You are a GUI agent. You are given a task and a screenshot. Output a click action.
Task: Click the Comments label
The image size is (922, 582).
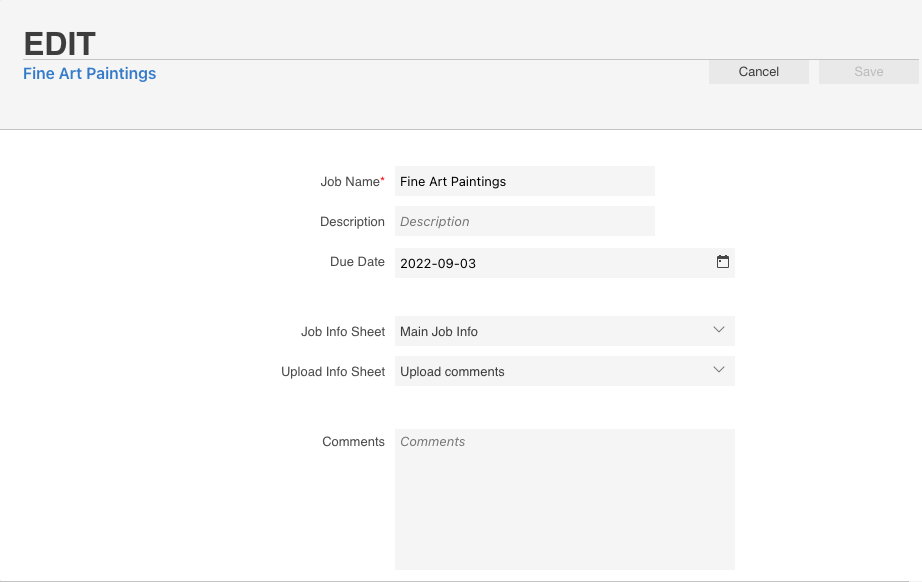[x=353, y=441]
